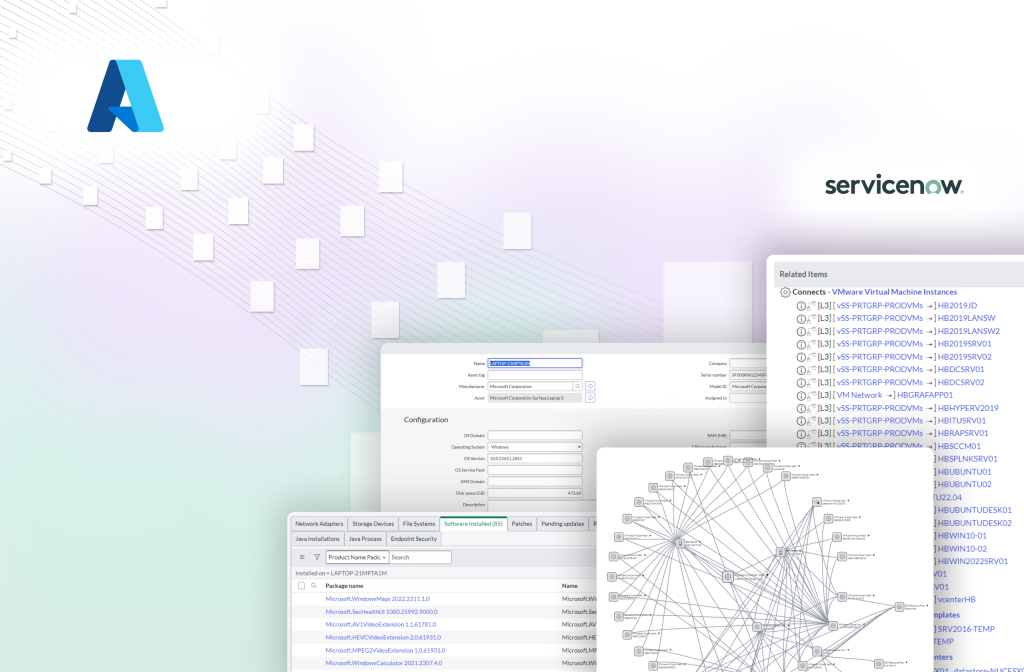This screenshot has height=672, width=1024.
Task: Click the list layout icon left of the filter
Action: 301,557
